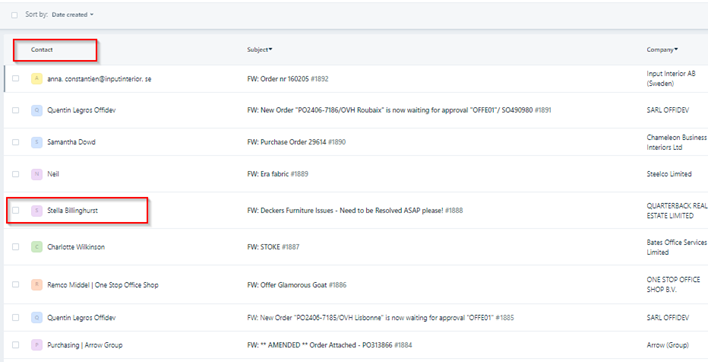This screenshot has width=708, height=362.
Task: Toggle the select-all checkbox beside Sort by
Action: [x=14, y=15]
